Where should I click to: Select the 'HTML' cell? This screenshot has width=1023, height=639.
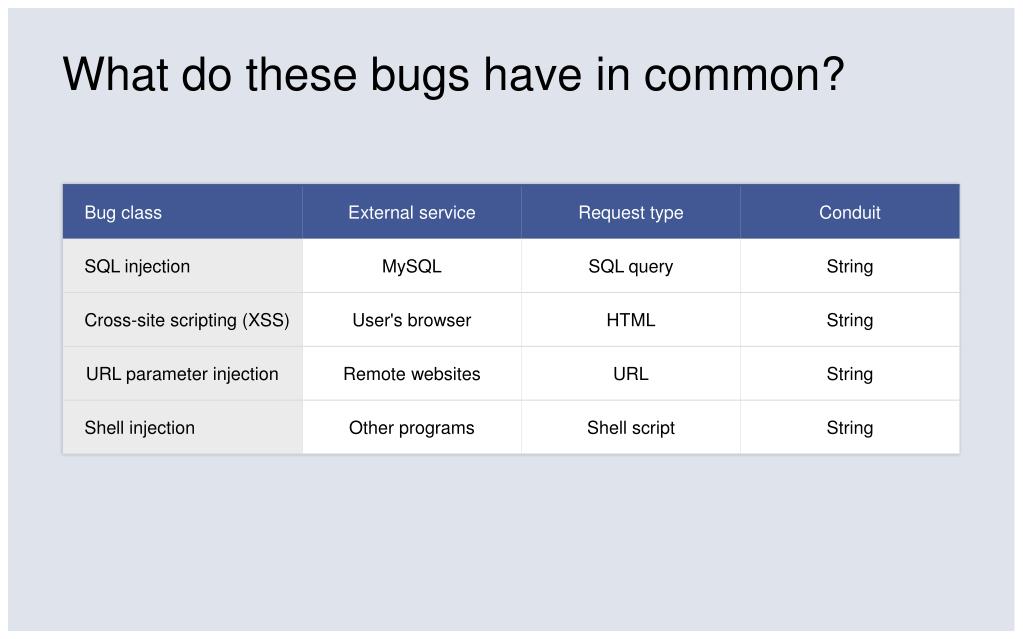[631, 320]
